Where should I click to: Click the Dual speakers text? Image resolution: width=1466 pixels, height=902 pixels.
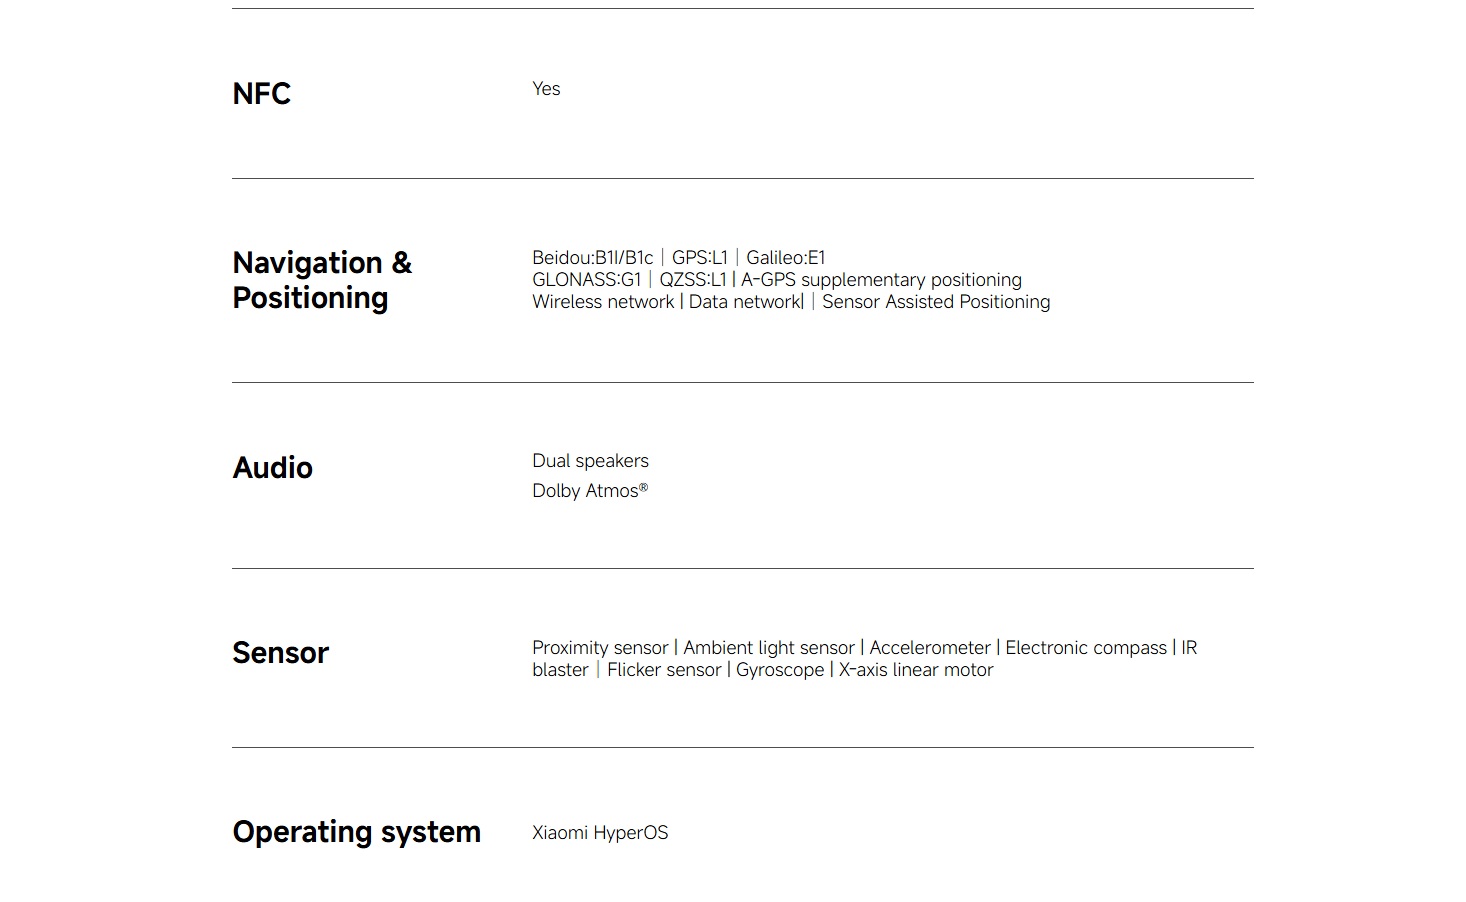click(590, 461)
